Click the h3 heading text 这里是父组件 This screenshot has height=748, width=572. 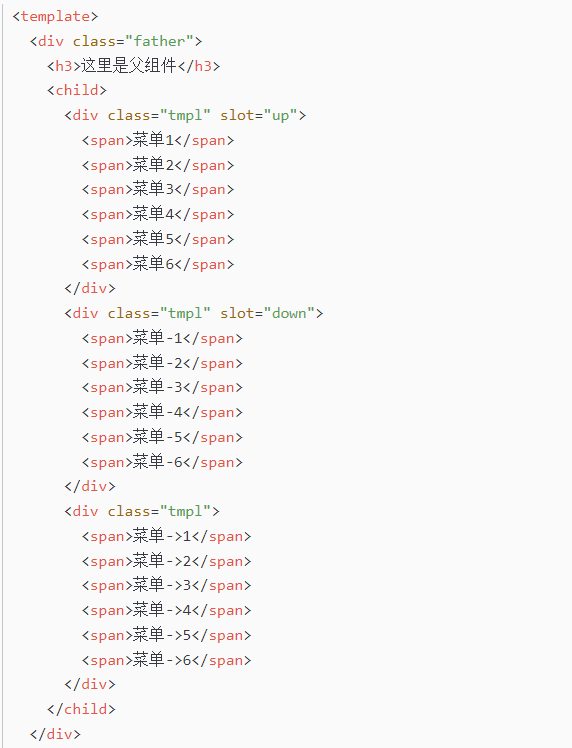129,66
